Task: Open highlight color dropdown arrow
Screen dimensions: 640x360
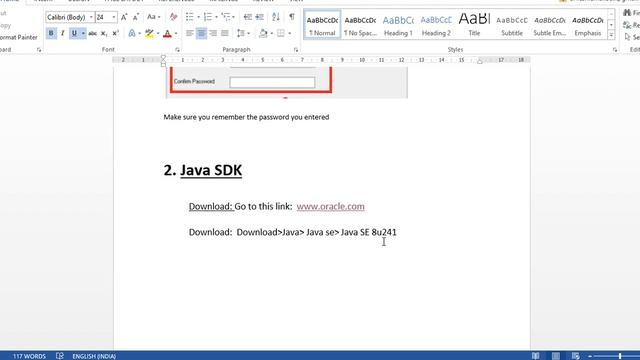Action: click(158, 33)
